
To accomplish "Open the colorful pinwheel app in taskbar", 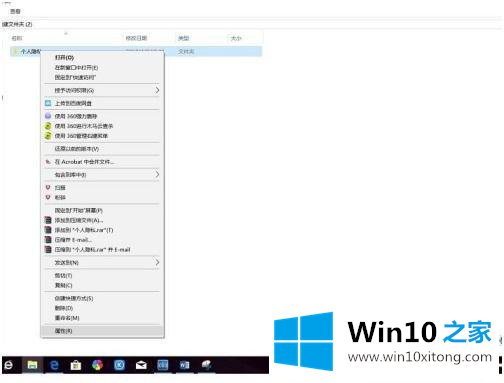I will click(98, 365).
